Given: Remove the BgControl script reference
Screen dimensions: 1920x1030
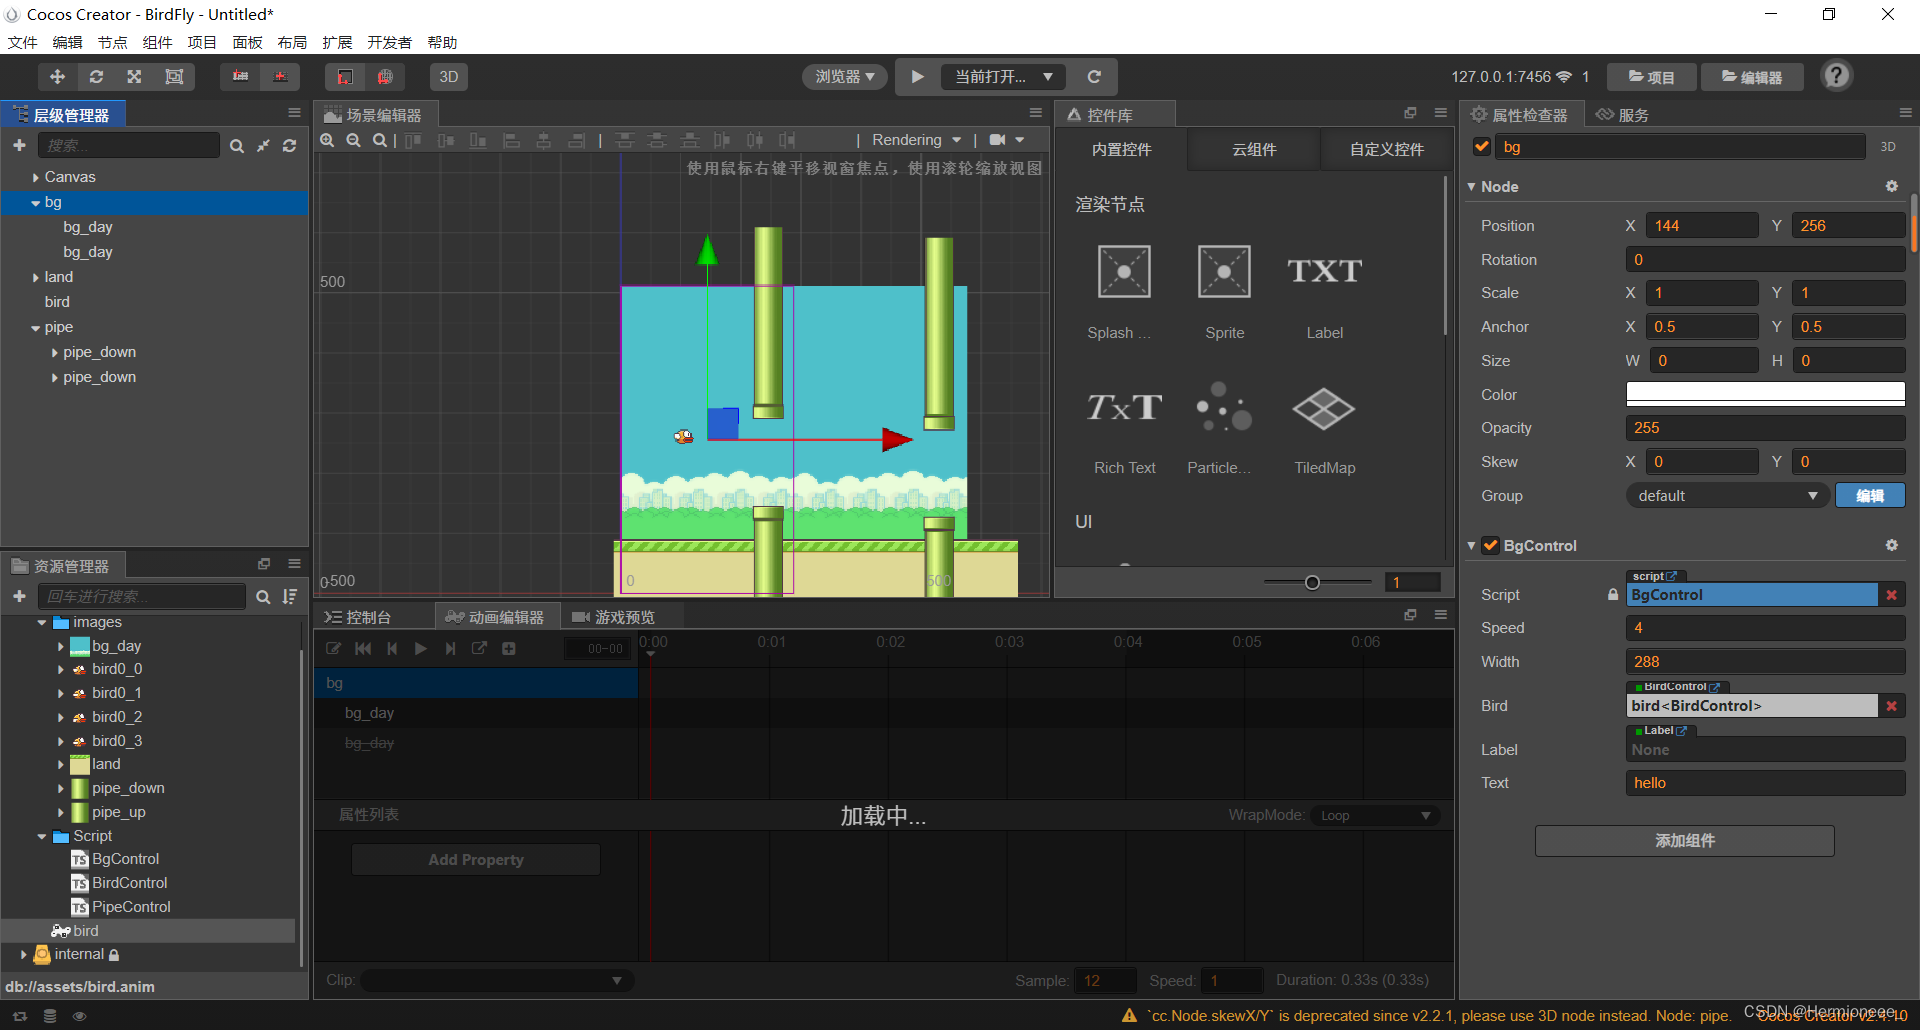Looking at the screenshot, I should click(x=1891, y=595).
